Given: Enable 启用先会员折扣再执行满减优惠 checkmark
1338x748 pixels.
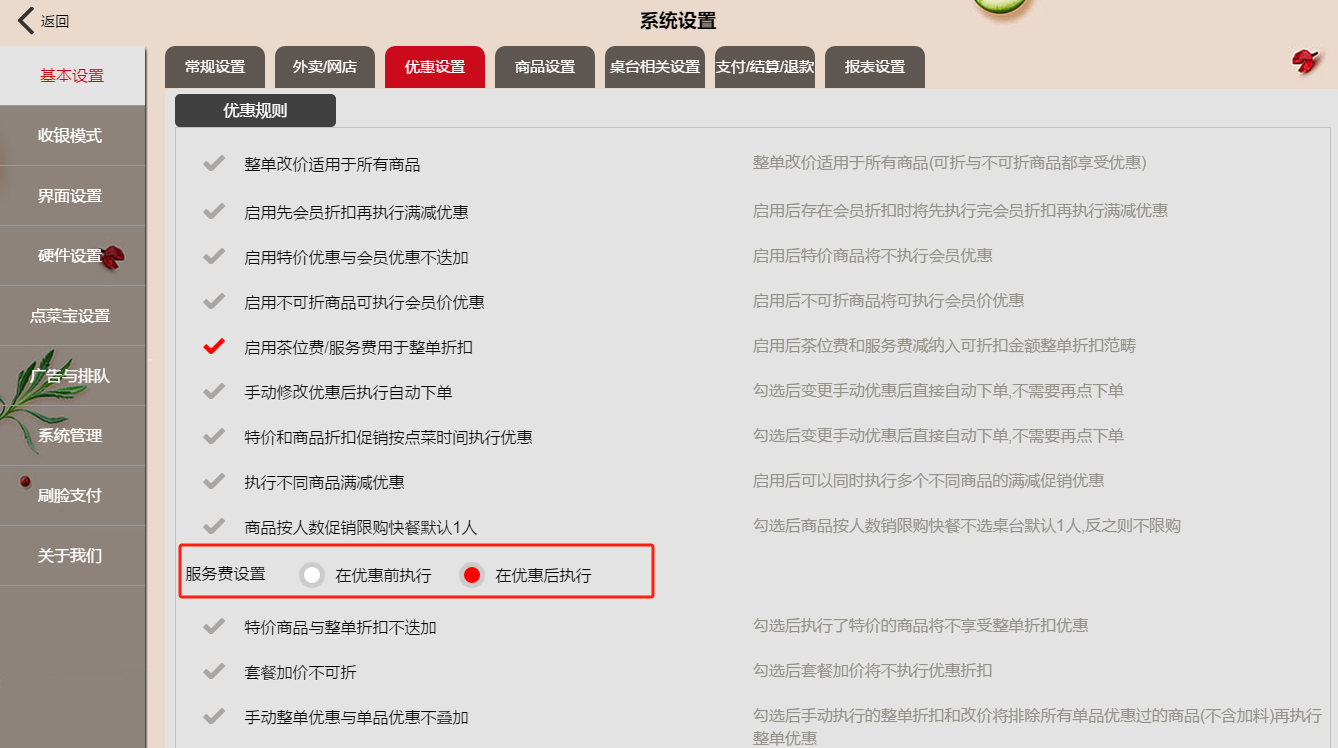Looking at the screenshot, I should coord(213,211).
